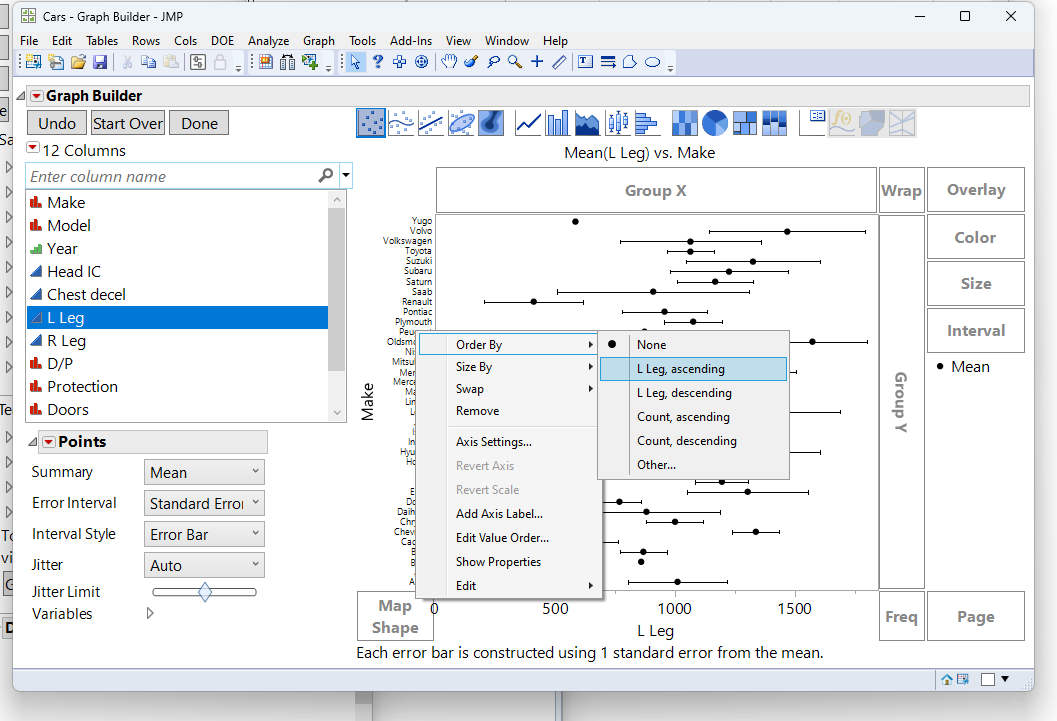Open the Summary statistic dropdown
The height and width of the screenshot is (721, 1057).
204,473
